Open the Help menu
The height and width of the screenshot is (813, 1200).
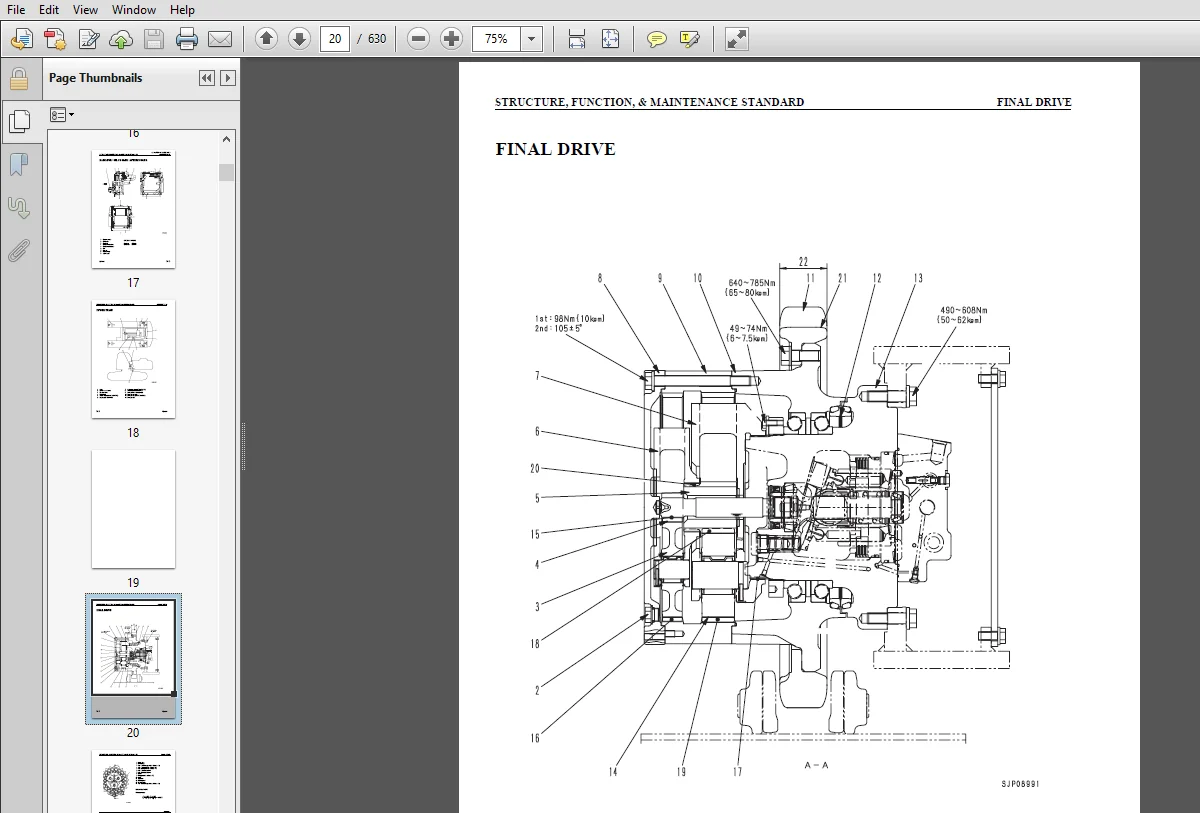(x=182, y=9)
